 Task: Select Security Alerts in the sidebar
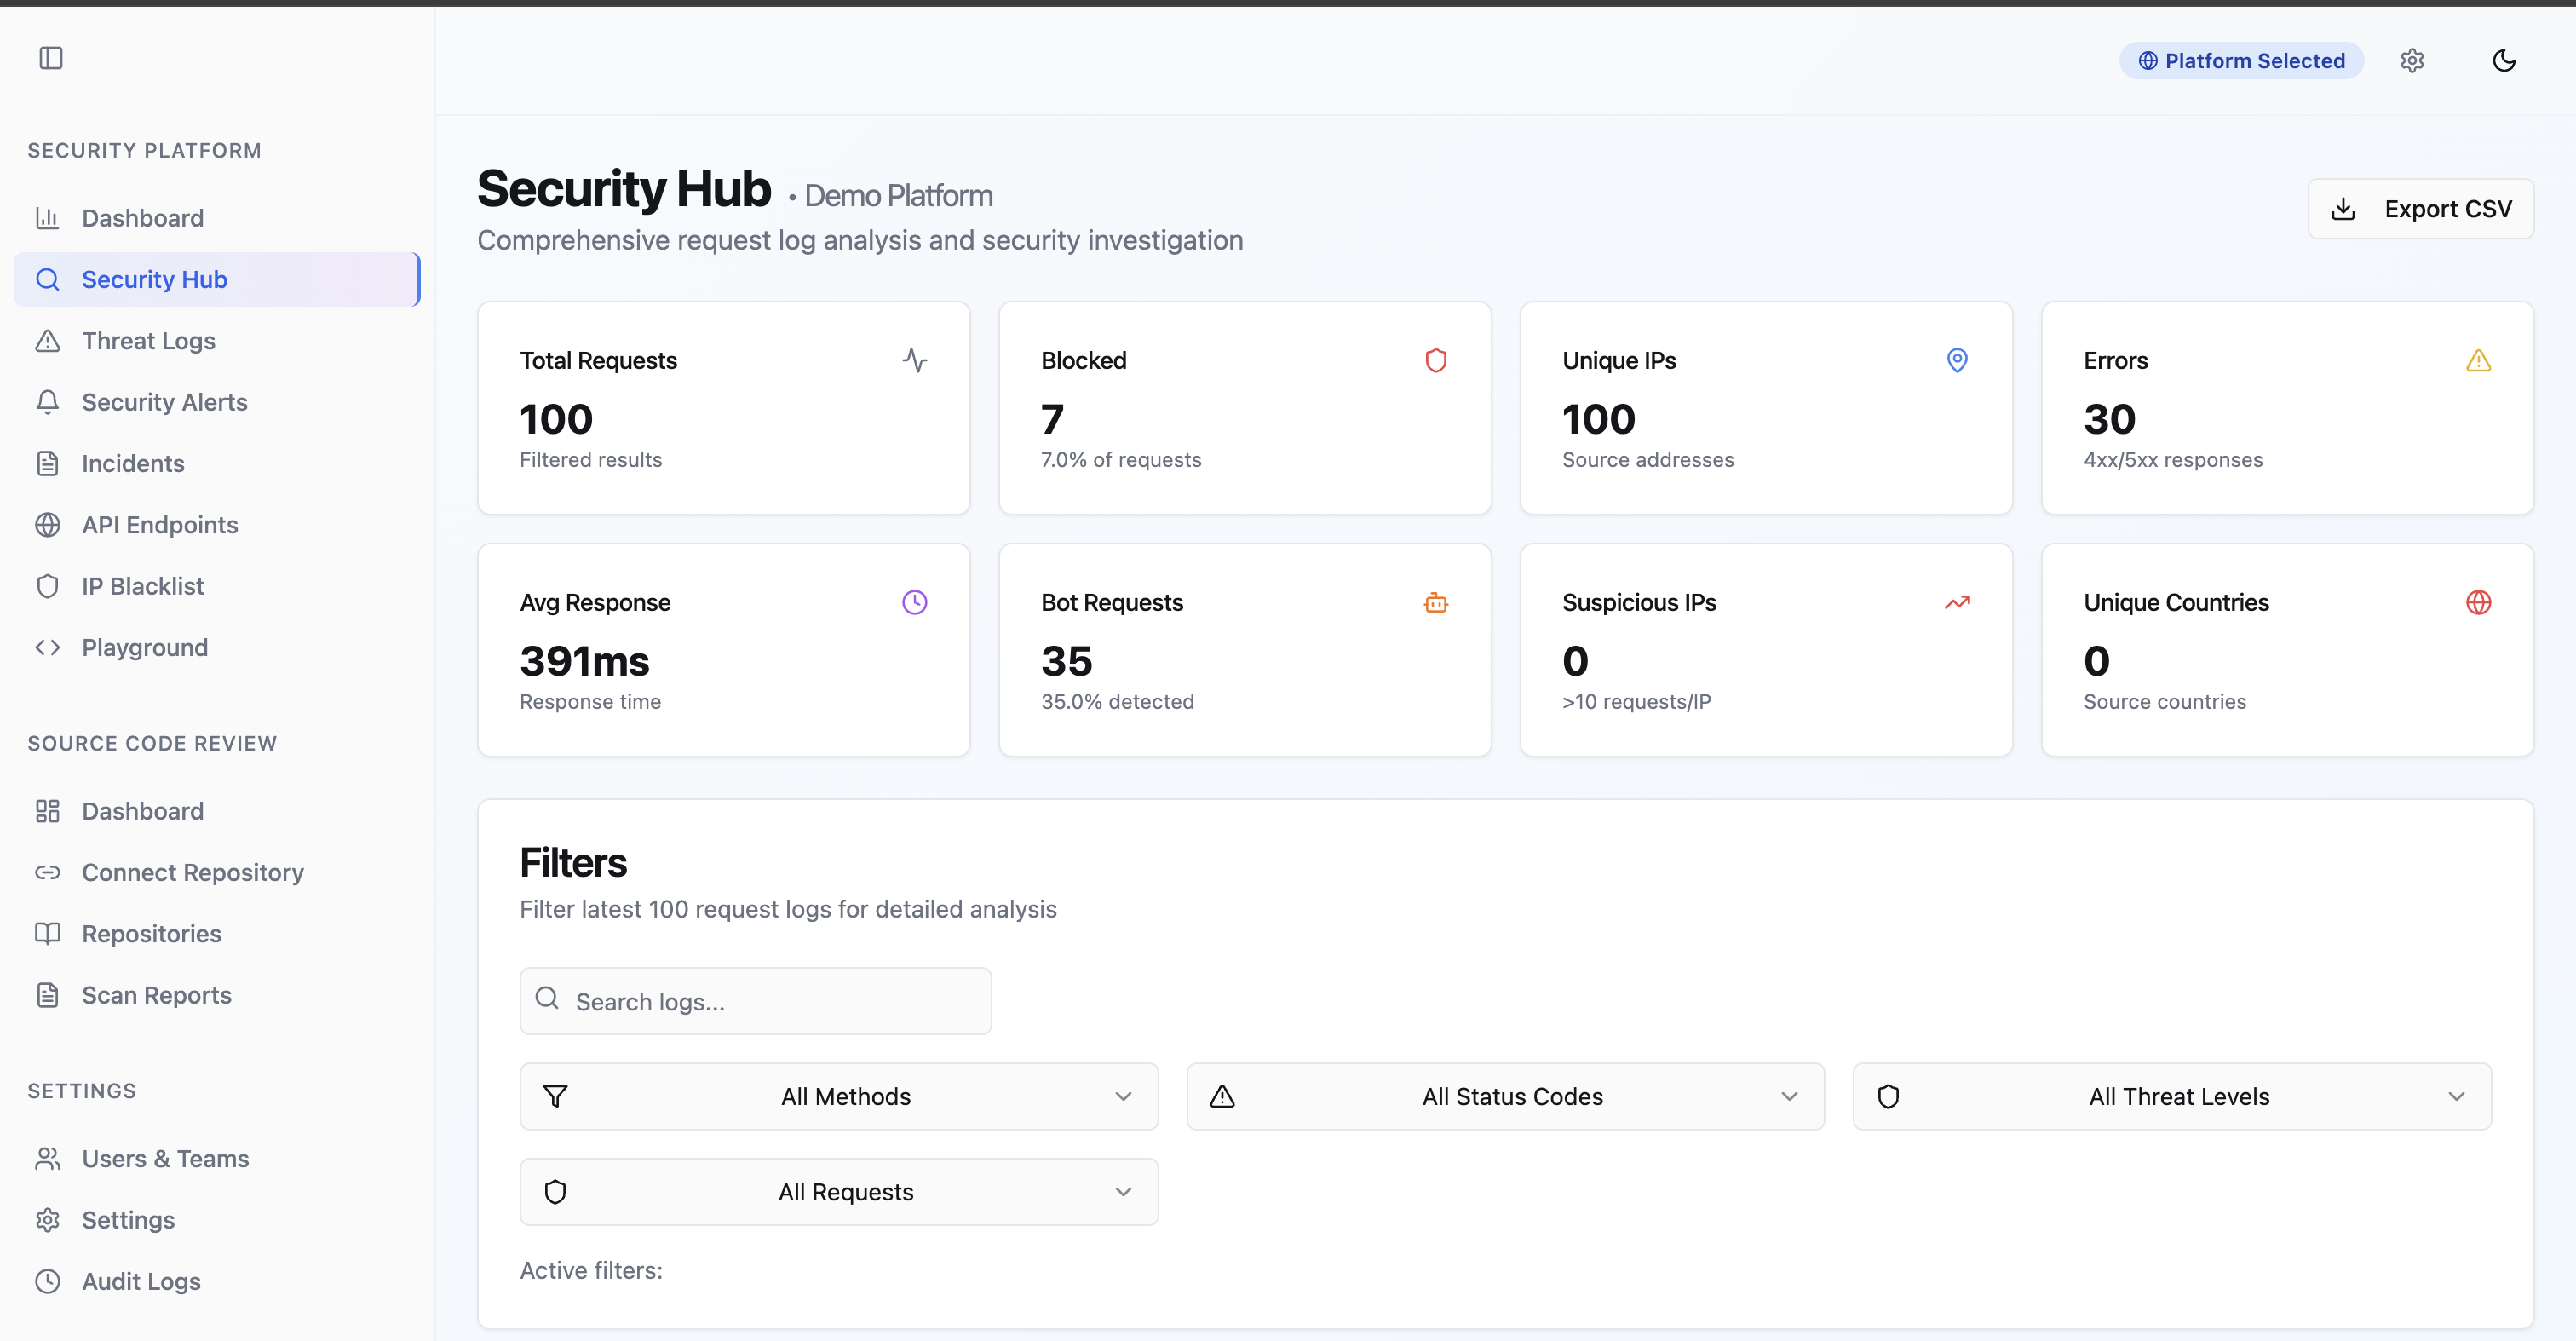click(164, 402)
